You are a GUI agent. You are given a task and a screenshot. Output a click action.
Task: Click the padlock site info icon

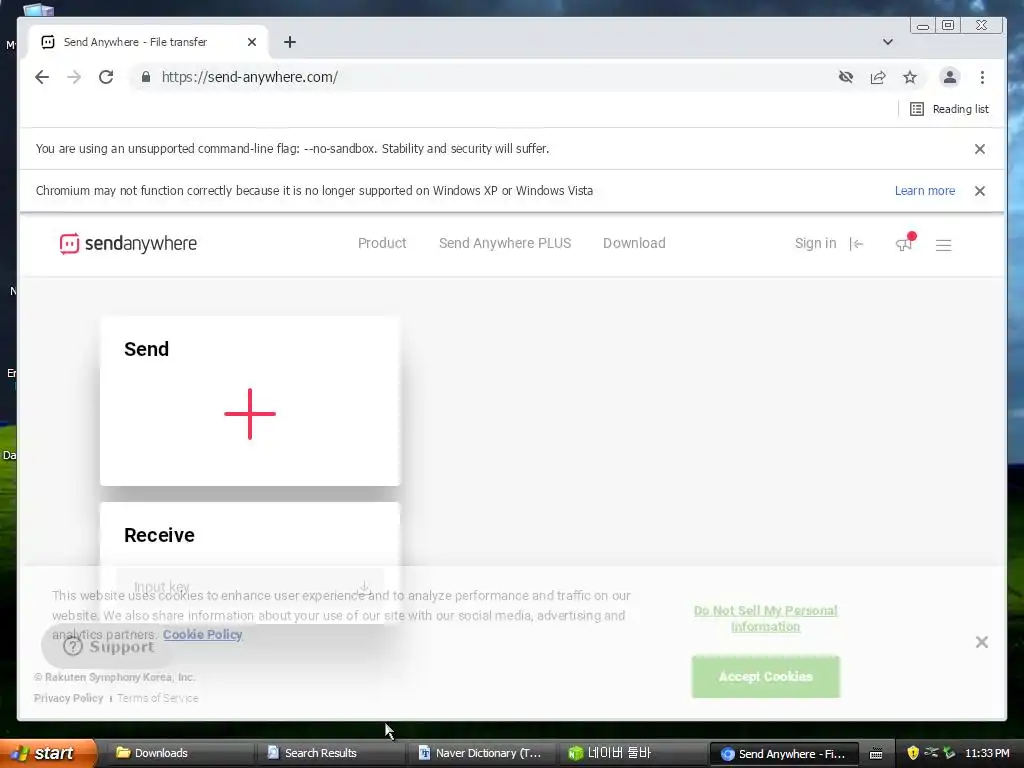point(146,77)
